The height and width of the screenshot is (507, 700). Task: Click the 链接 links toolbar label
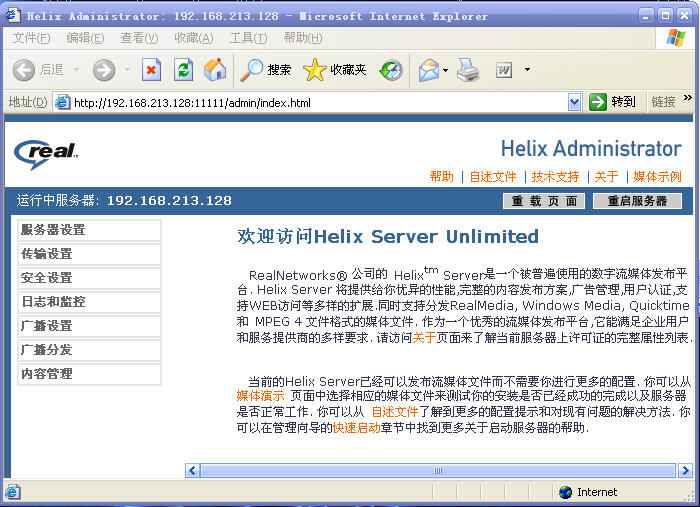click(x=663, y=102)
